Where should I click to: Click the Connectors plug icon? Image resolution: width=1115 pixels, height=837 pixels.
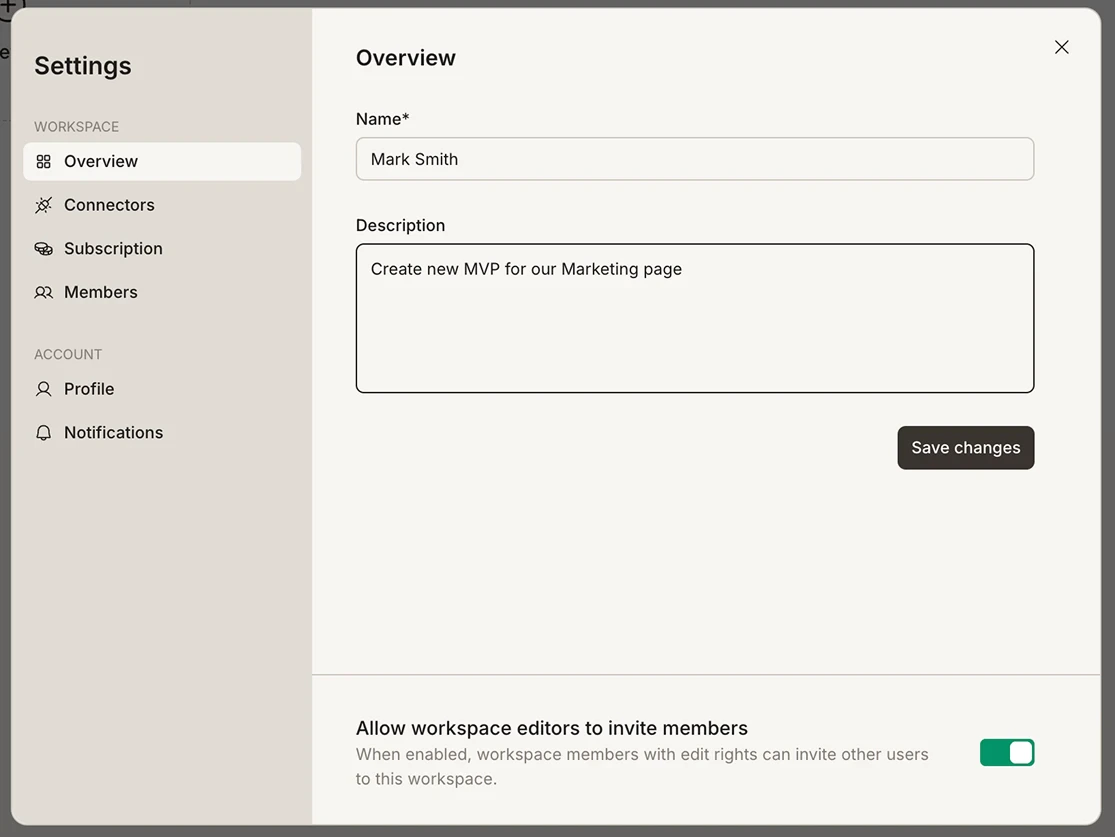[x=43, y=205]
